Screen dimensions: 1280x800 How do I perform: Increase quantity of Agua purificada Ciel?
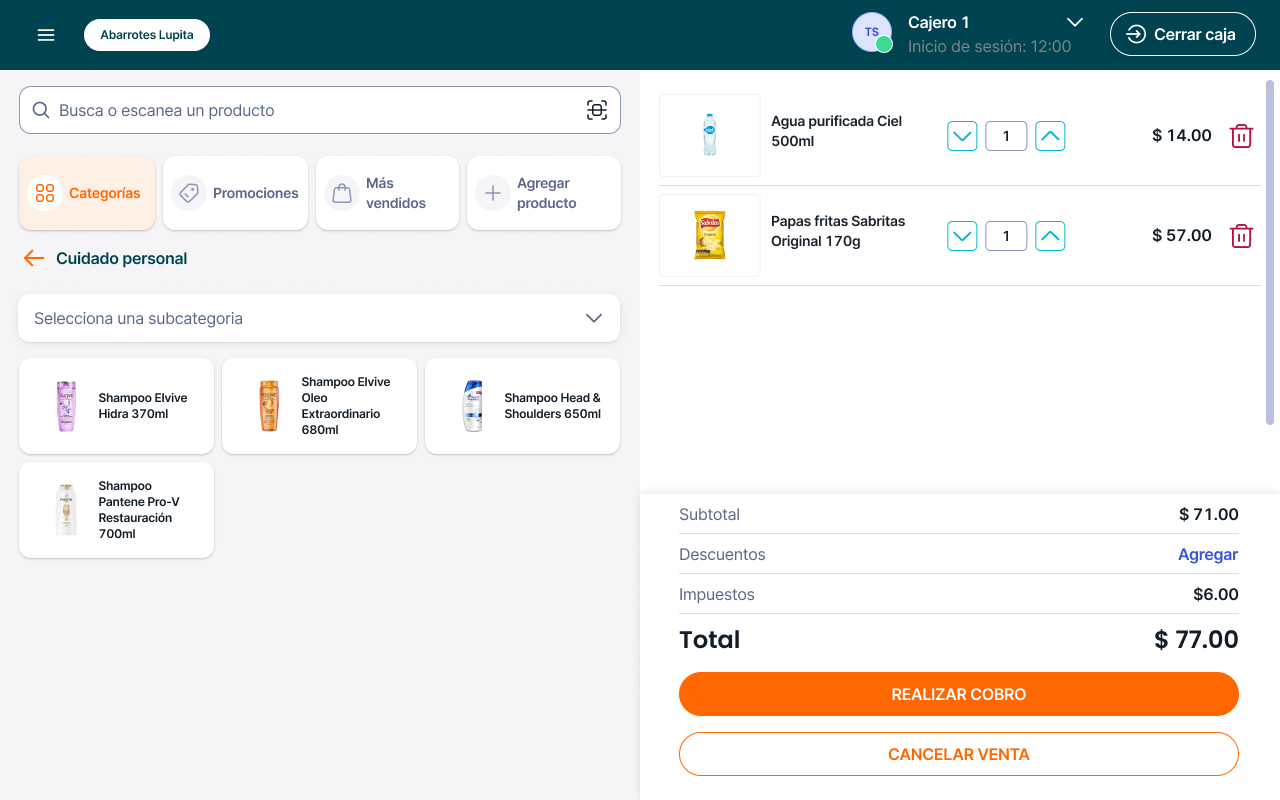1050,136
